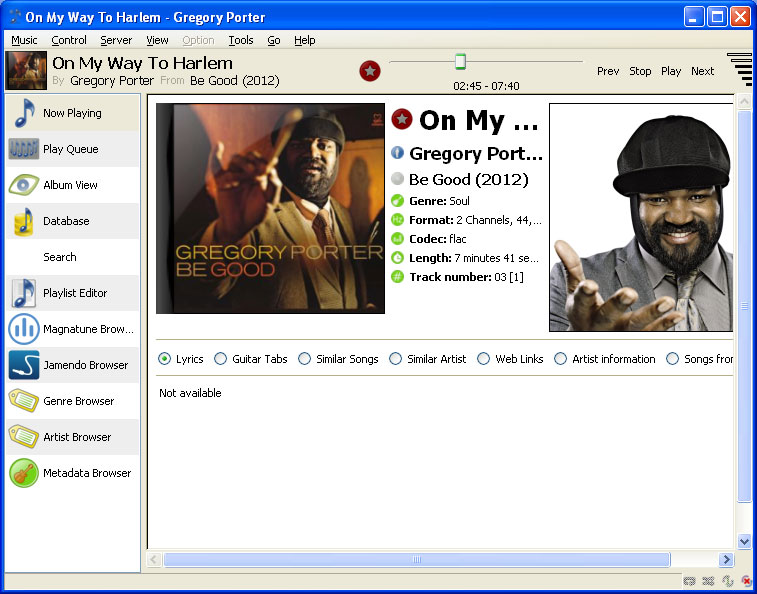Open the Genre Browser

72,401
